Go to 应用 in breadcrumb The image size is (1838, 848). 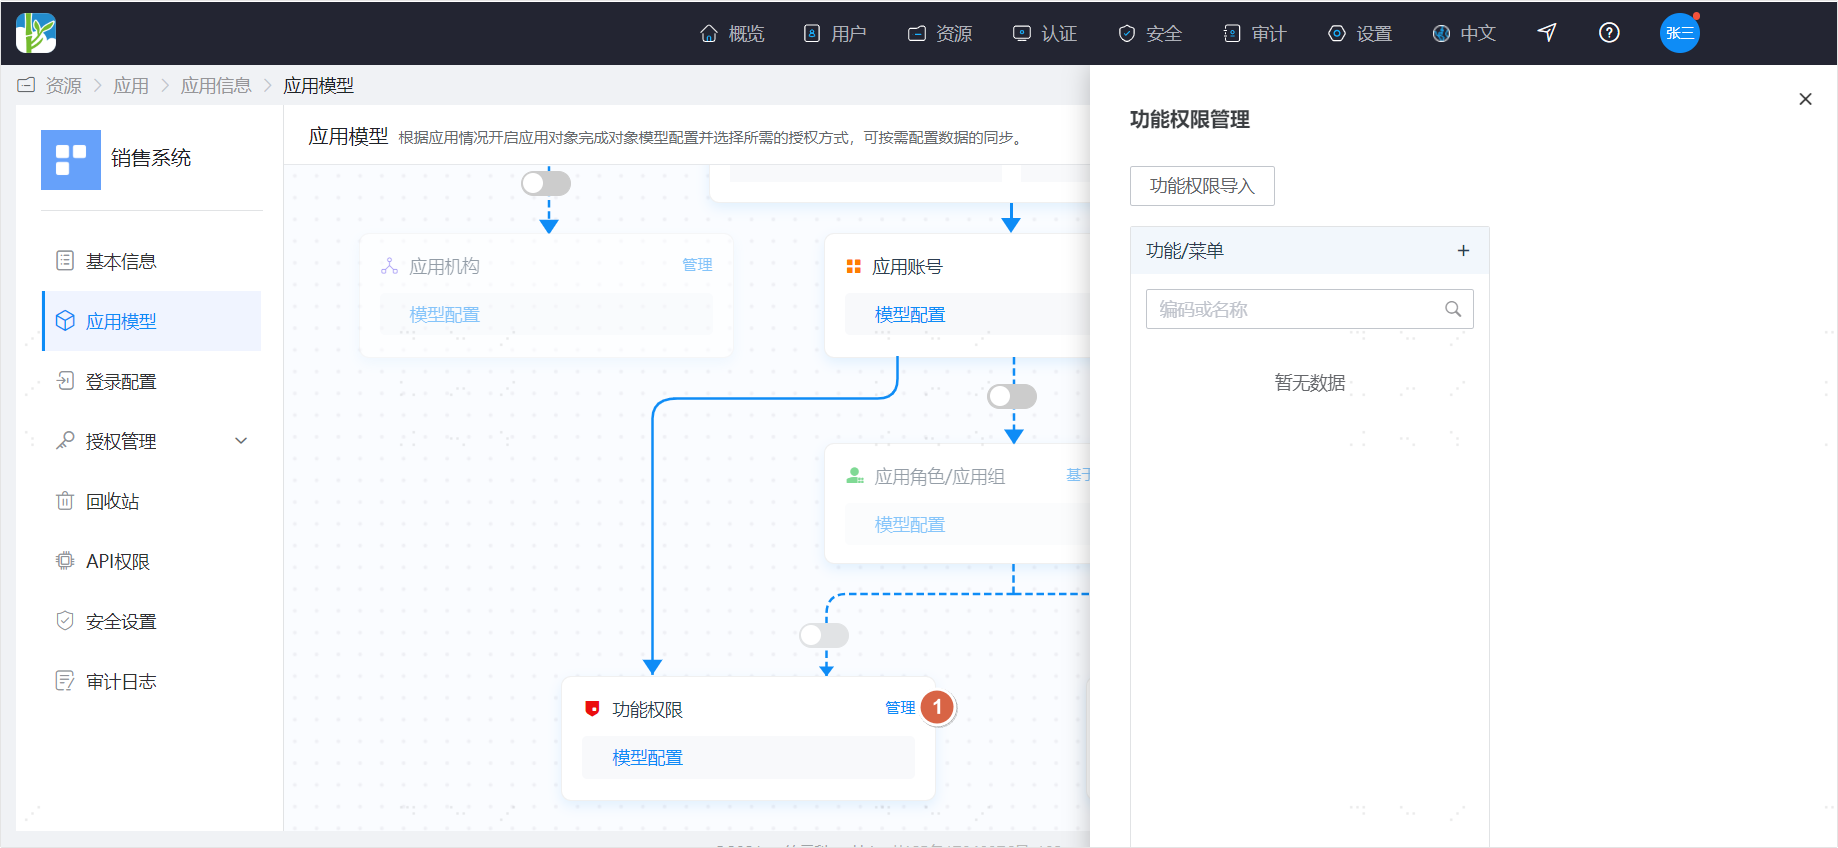(x=131, y=86)
